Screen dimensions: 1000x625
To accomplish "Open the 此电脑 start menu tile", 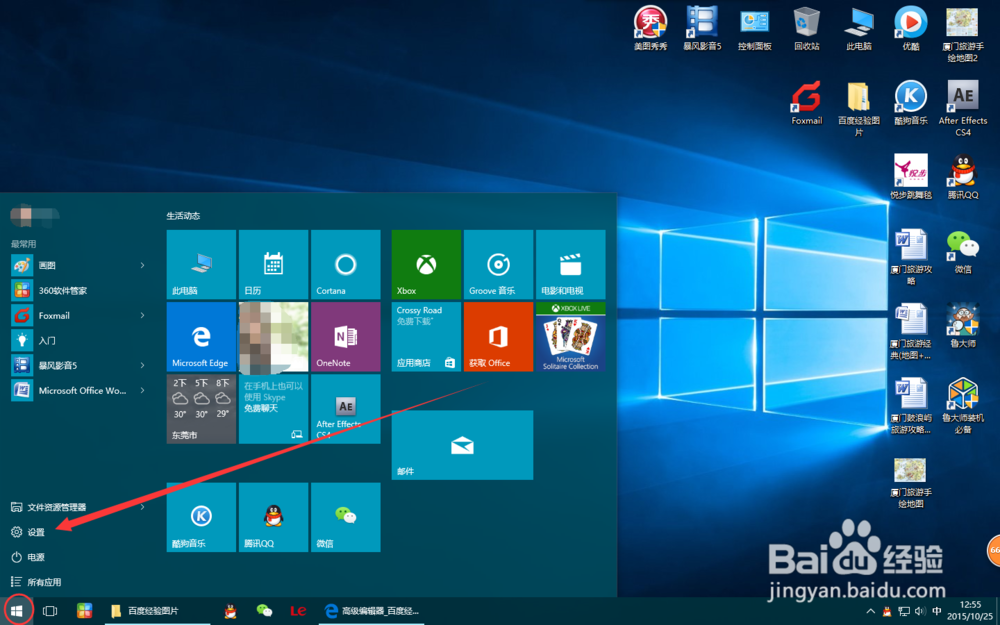I will pyautogui.click(x=201, y=265).
